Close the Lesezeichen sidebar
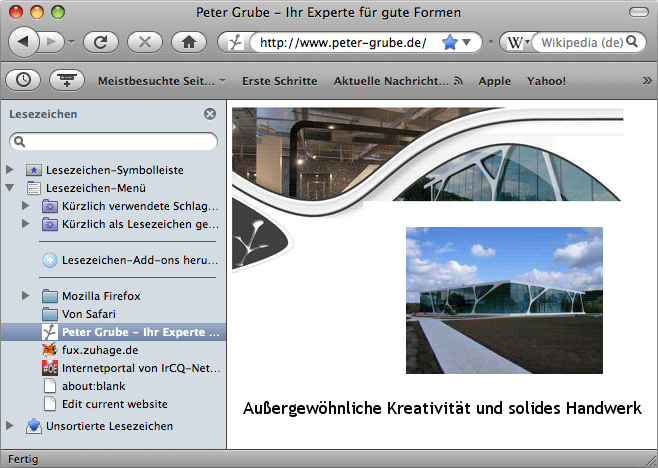This screenshot has width=658, height=468. point(210,114)
